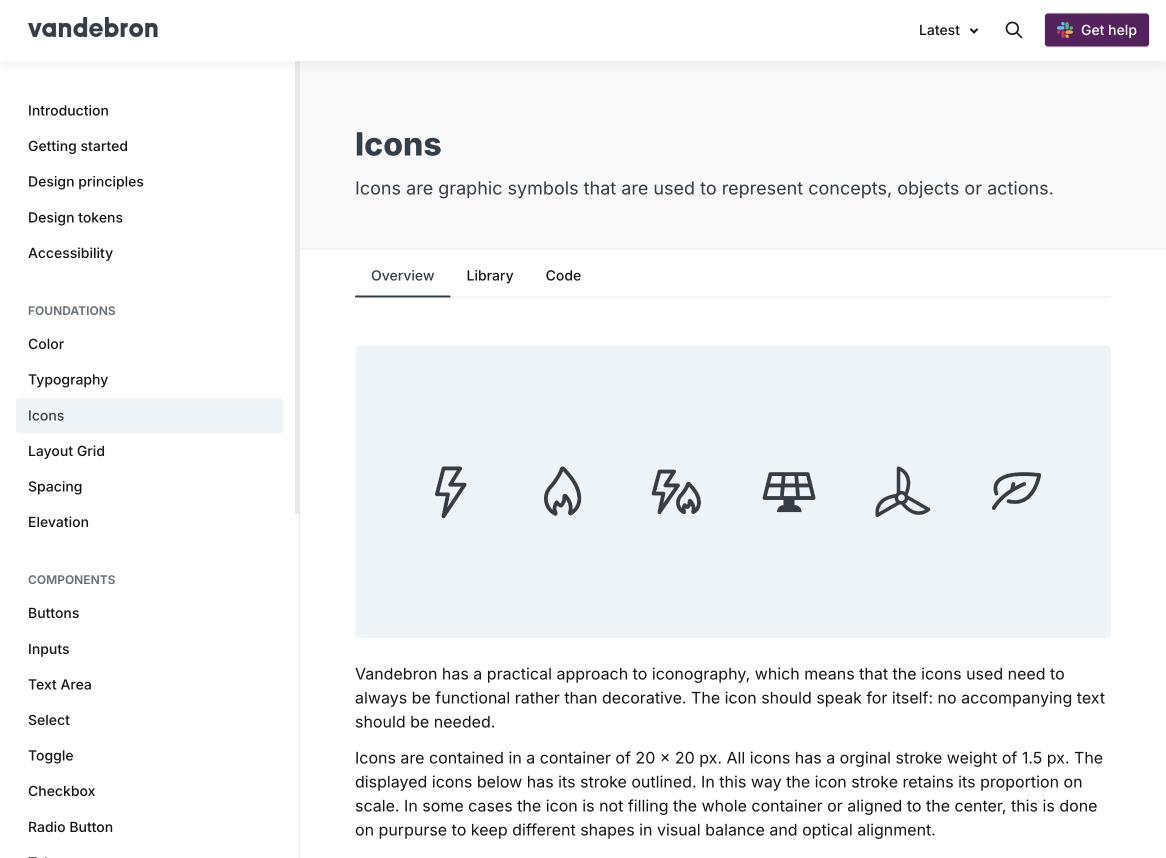Open the Select component page
Image resolution: width=1166 pixels, height=858 pixels.
click(x=49, y=720)
